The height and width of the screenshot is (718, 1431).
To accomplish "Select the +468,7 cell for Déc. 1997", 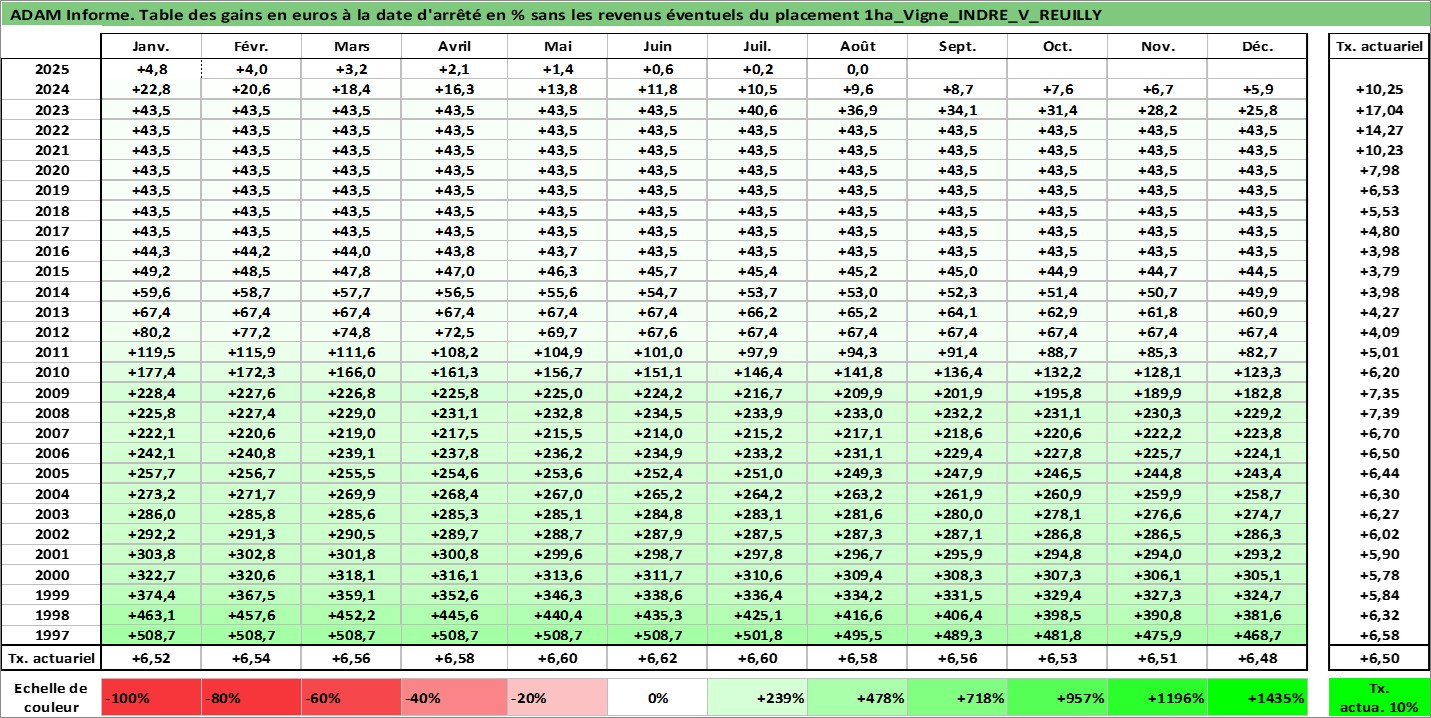I will click(1257, 635).
